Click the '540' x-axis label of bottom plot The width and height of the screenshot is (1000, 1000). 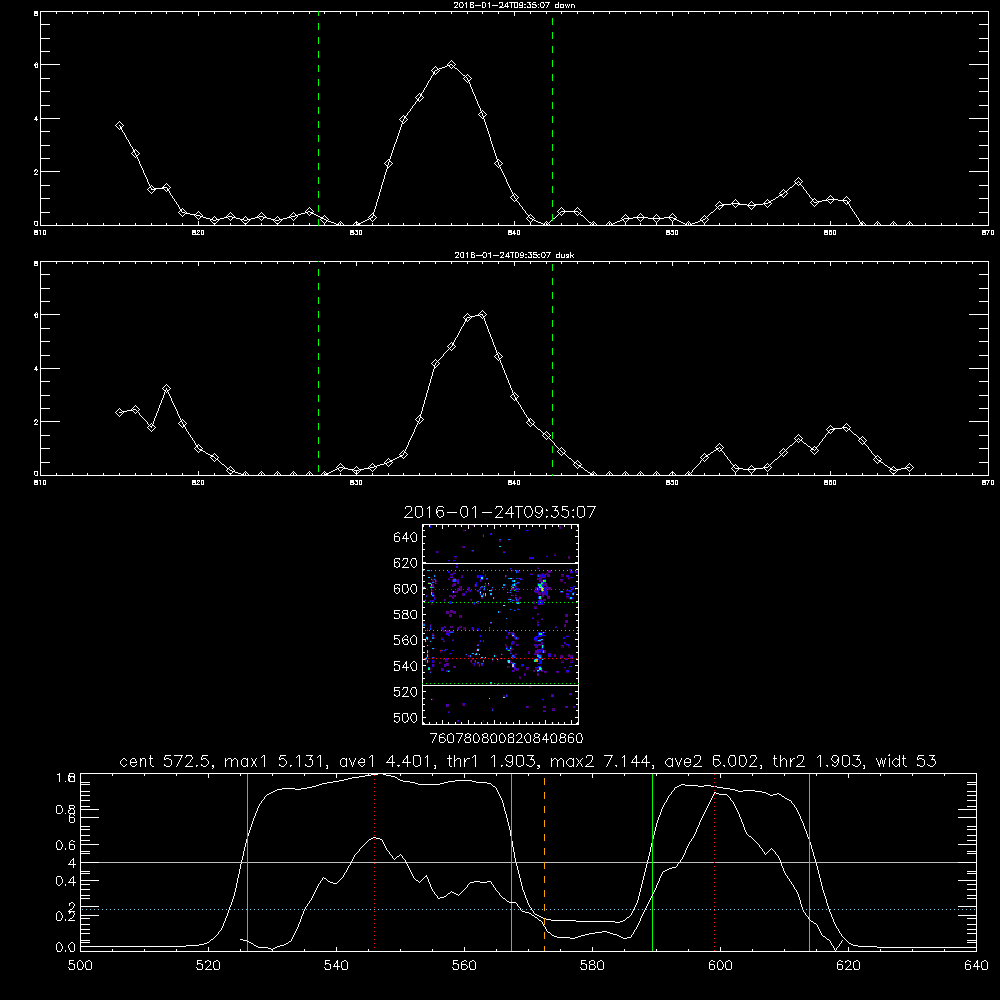(336, 966)
